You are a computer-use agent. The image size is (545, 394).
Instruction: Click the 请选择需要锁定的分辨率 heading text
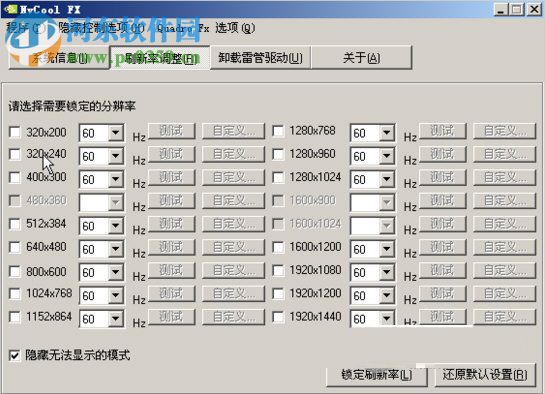click(72, 106)
